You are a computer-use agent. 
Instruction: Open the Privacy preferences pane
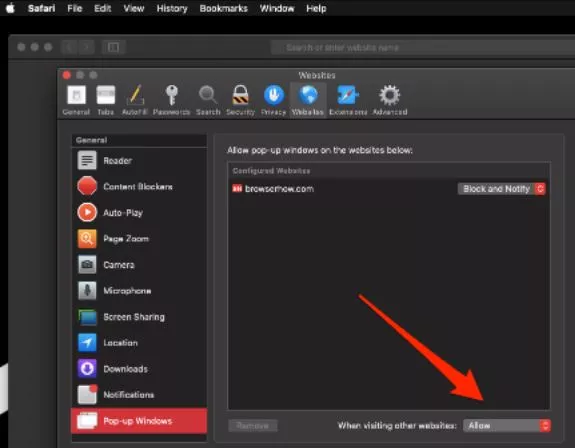click(x=274, y=100)
